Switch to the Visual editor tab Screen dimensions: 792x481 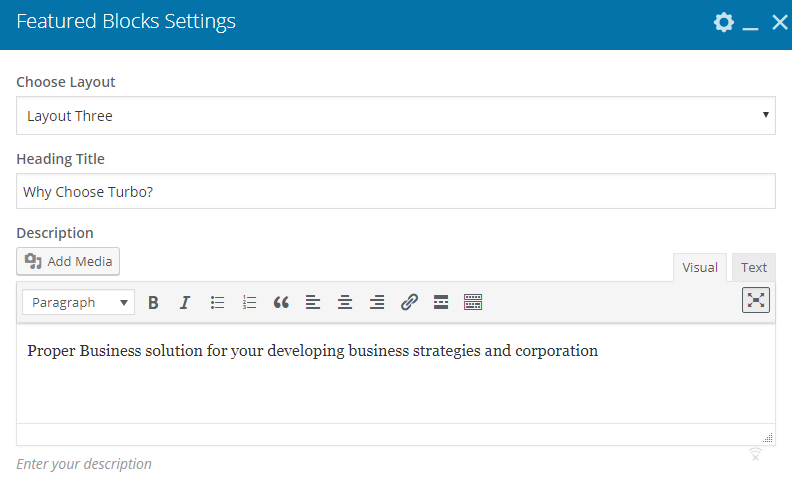click(x=700, y=267)
